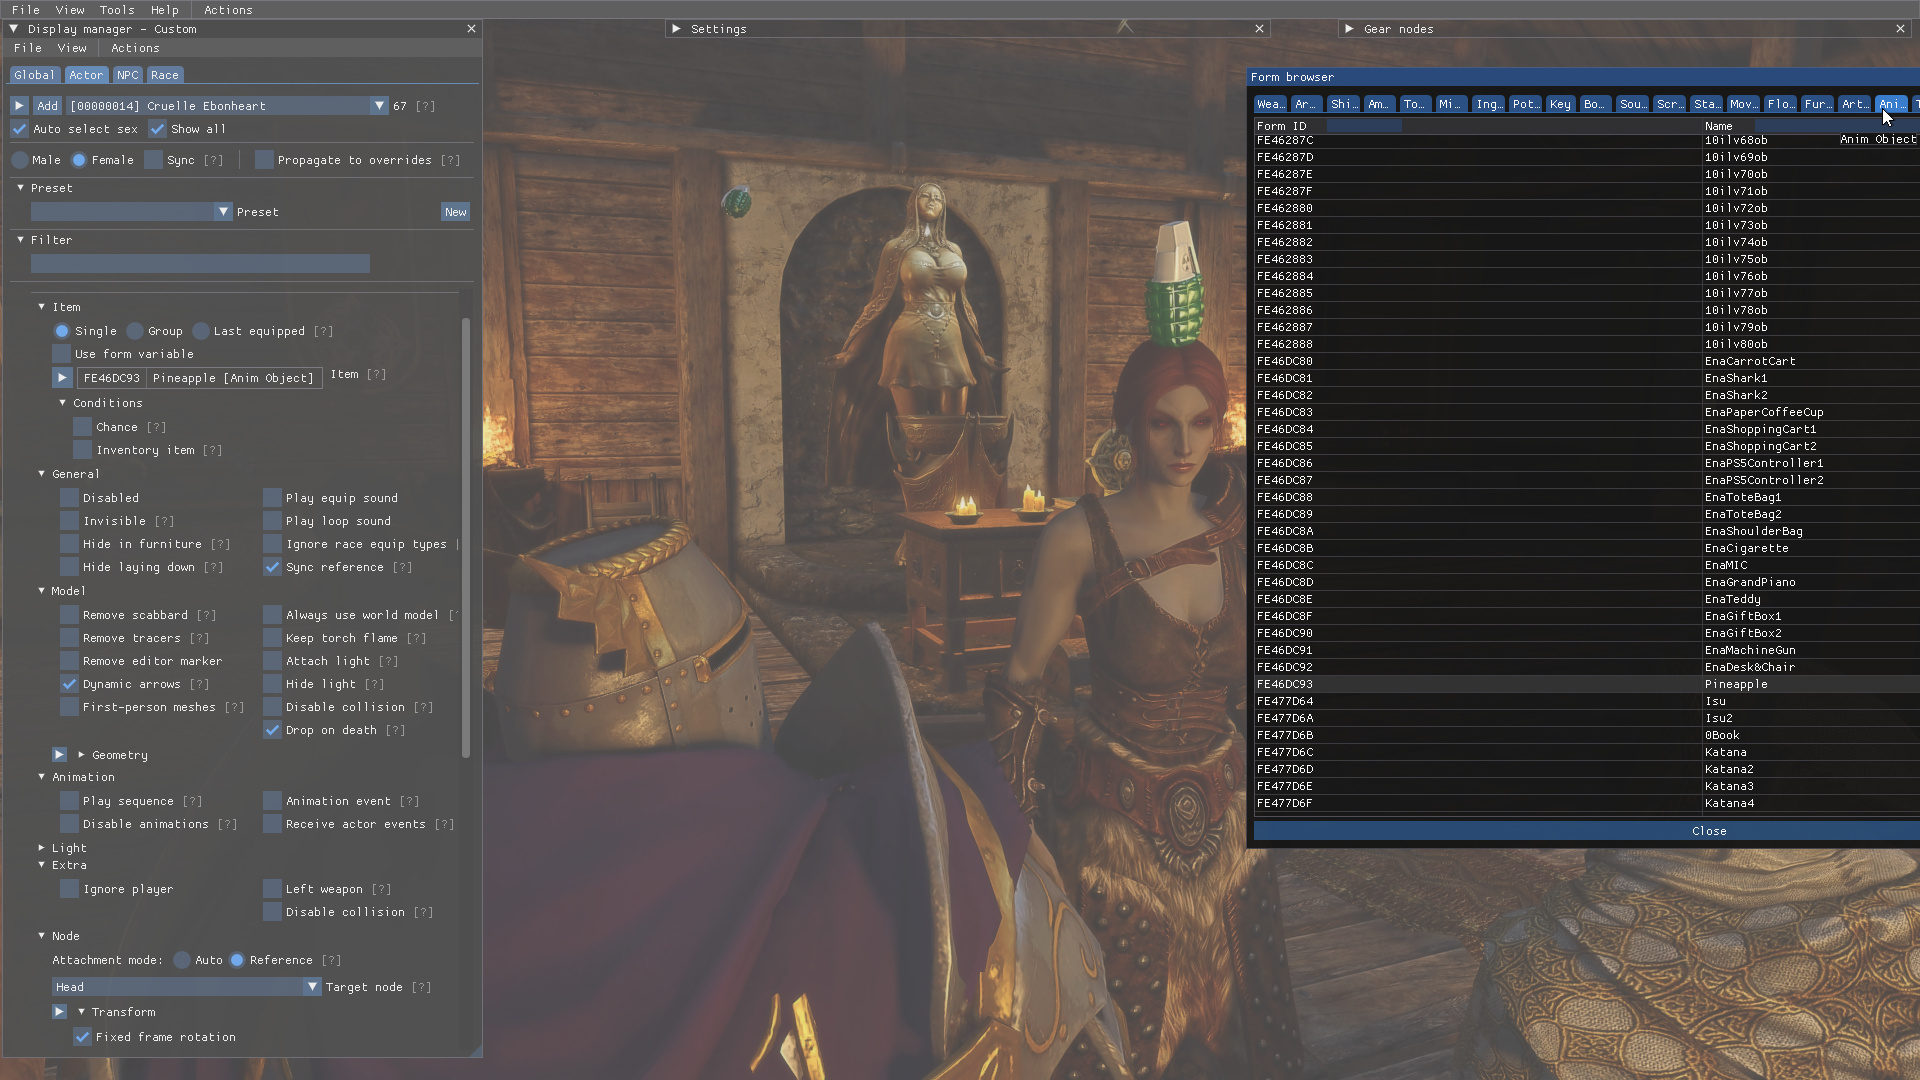The height and width of the screenshot is (1080, 1920).
Task: Collapse the General section
Action: tap(41, 474)
